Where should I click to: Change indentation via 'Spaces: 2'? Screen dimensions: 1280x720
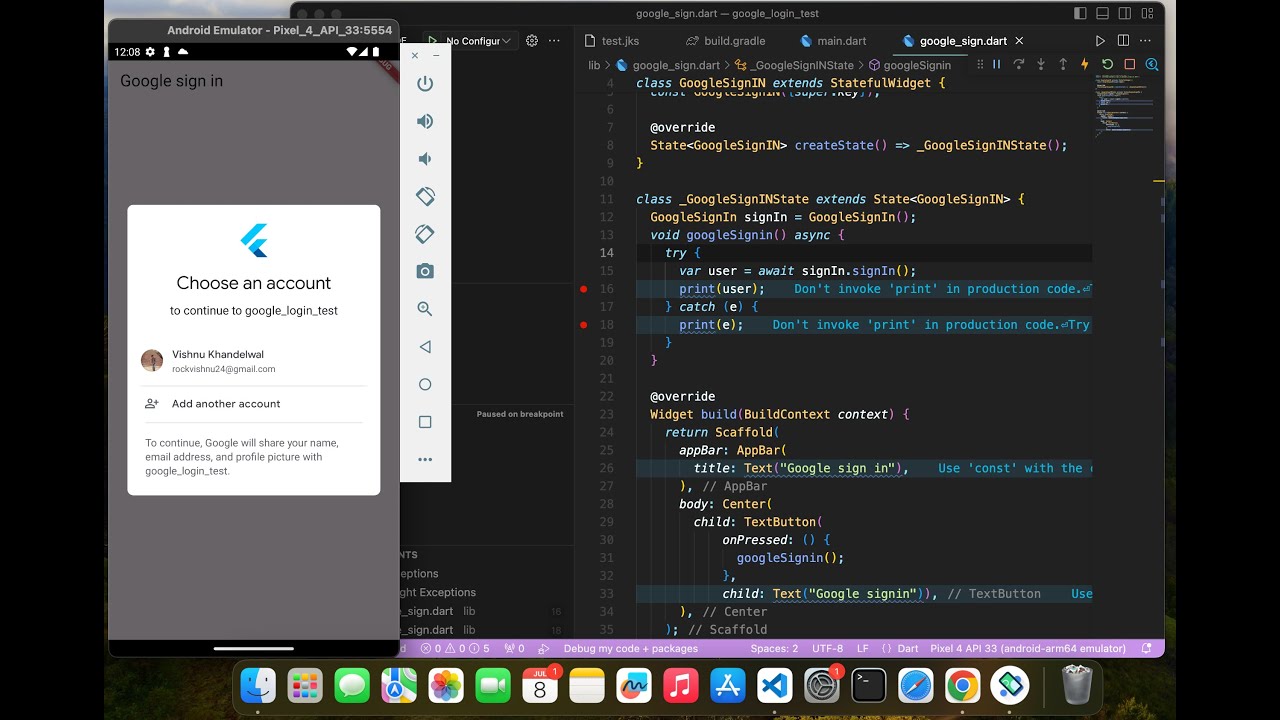[774, 648]
